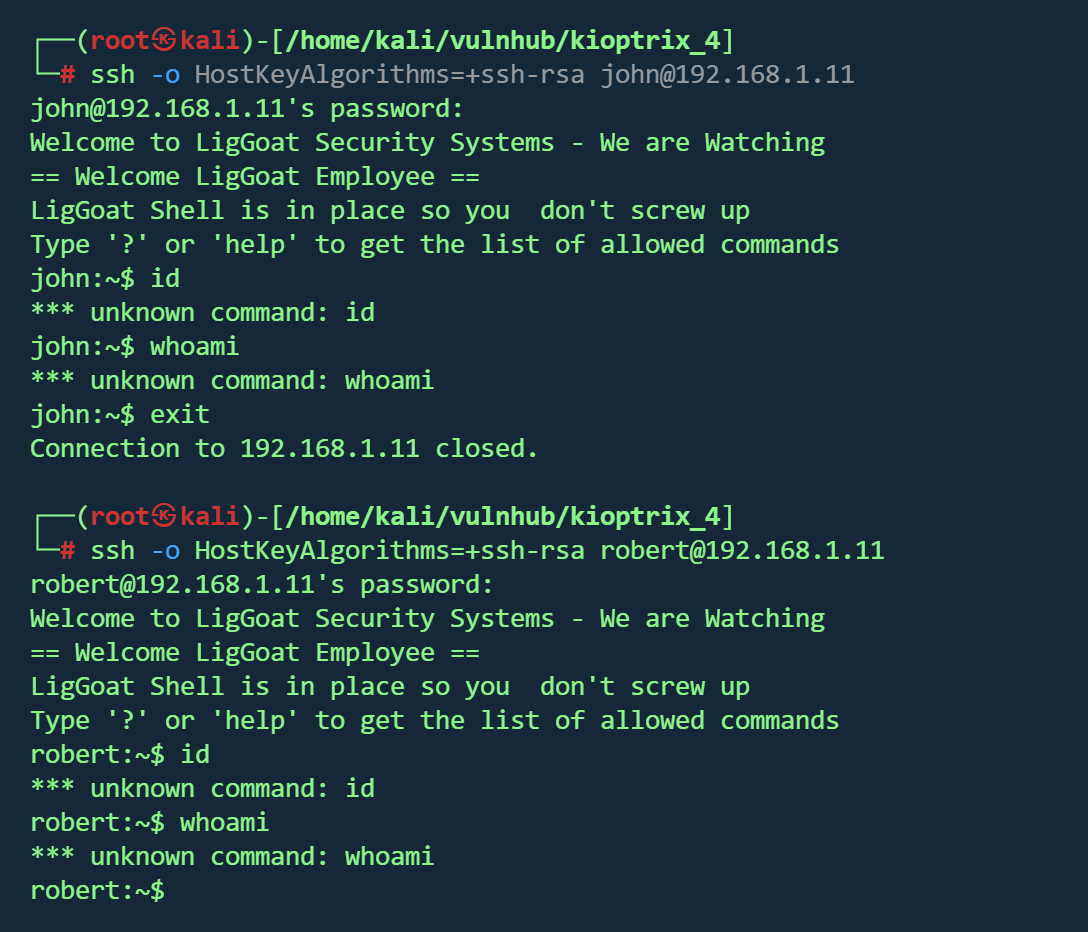Click the john@192.168.1.11's password prompt line

247,109
